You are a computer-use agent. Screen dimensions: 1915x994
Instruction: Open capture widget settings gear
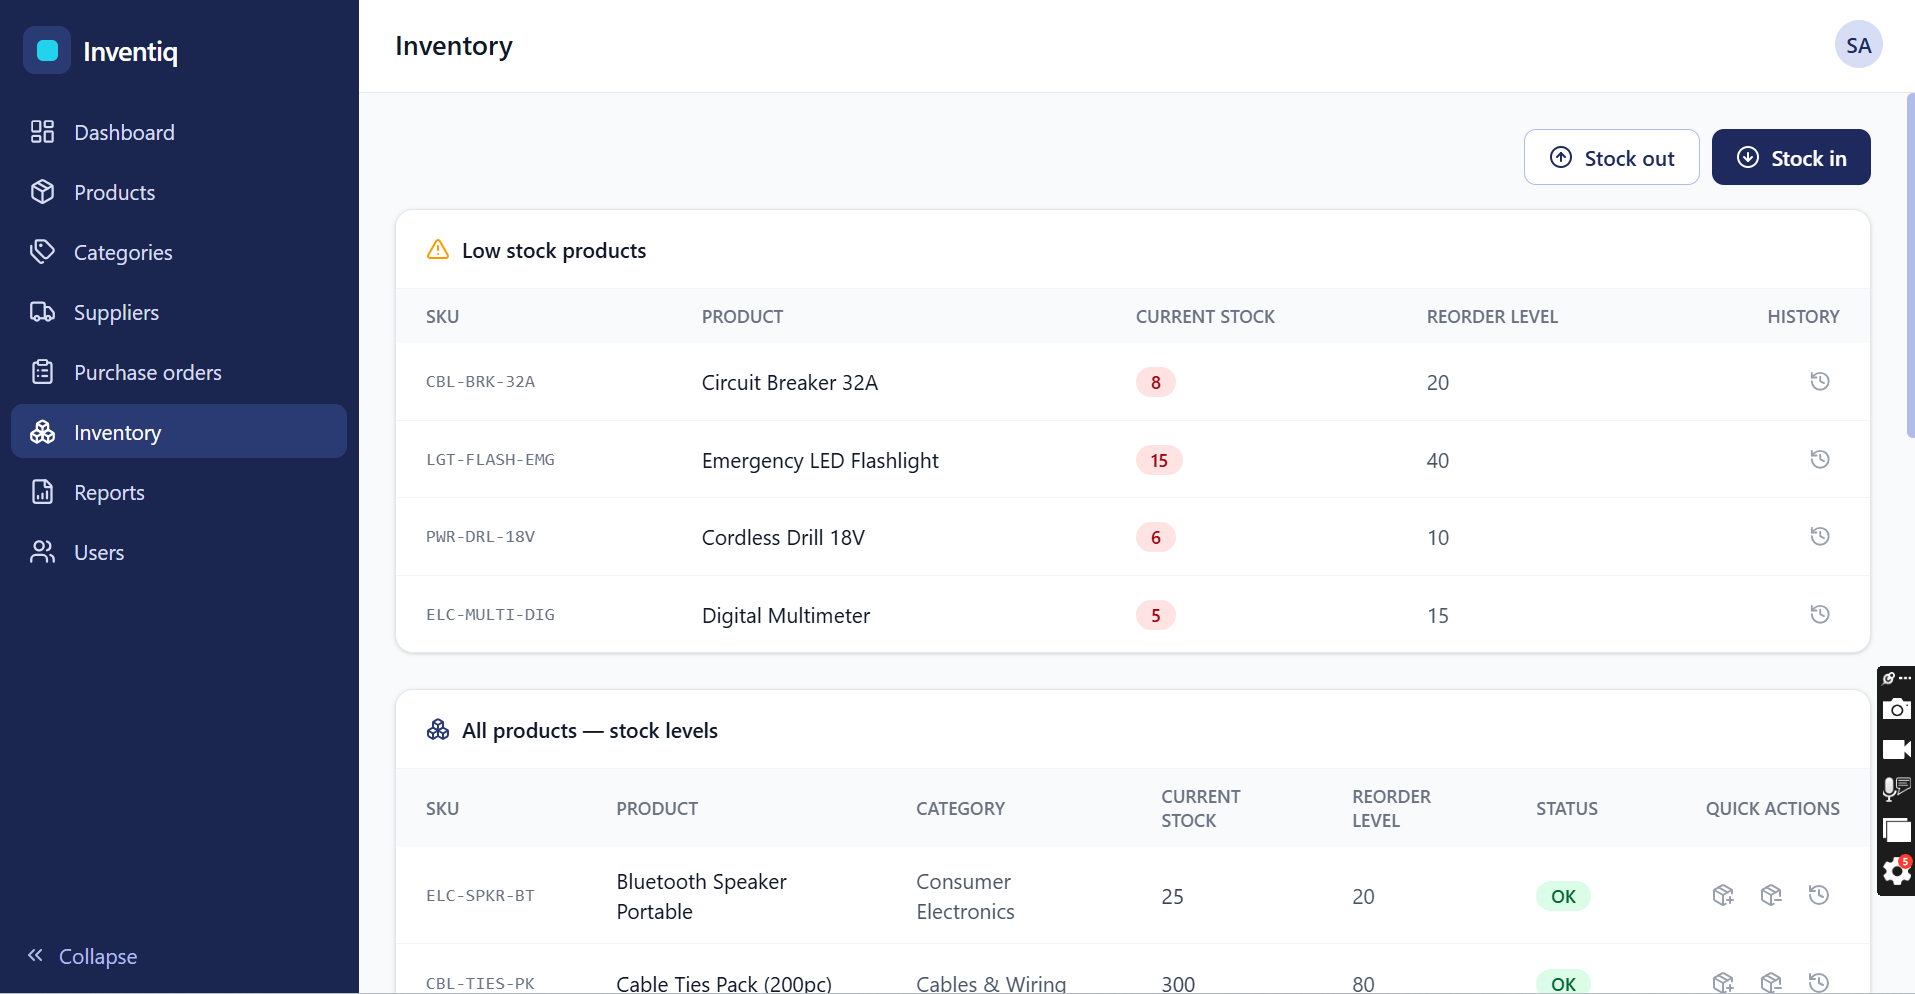pos(1896,871)
